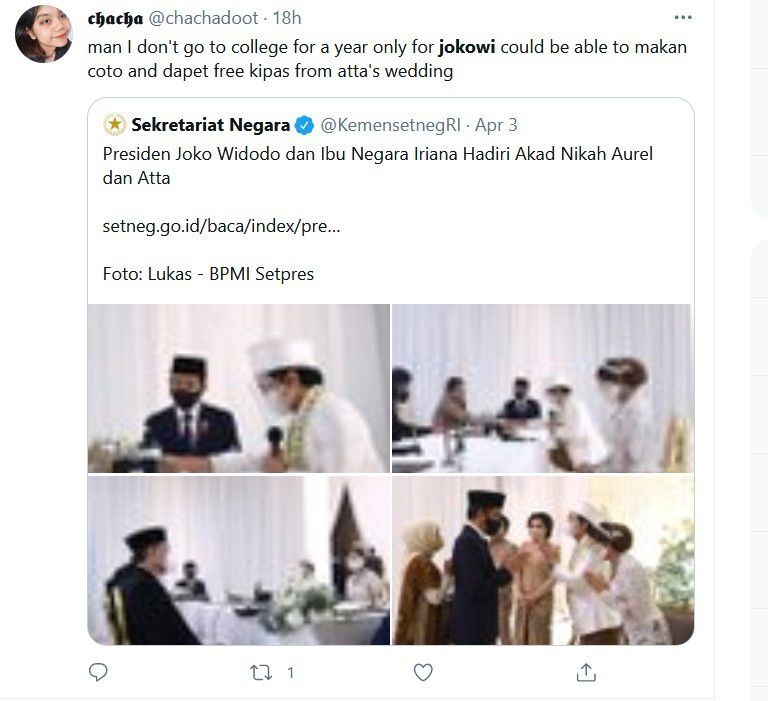The height and width of the screenshot is (701, 768).
Task: Open bottom-left photo of seated man
Action: click(x=239, y=560)
